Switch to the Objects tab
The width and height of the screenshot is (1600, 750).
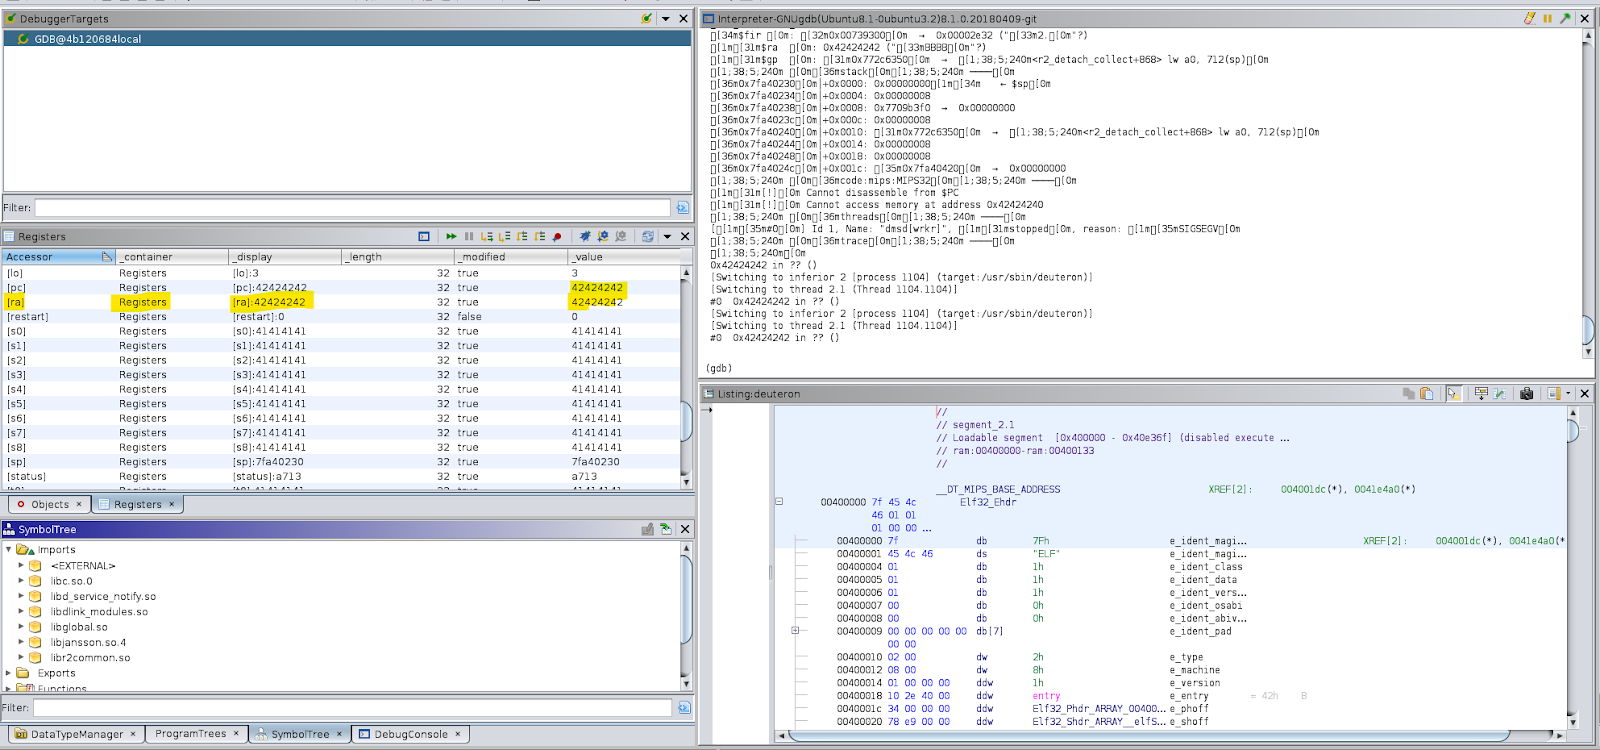[49, 505]
